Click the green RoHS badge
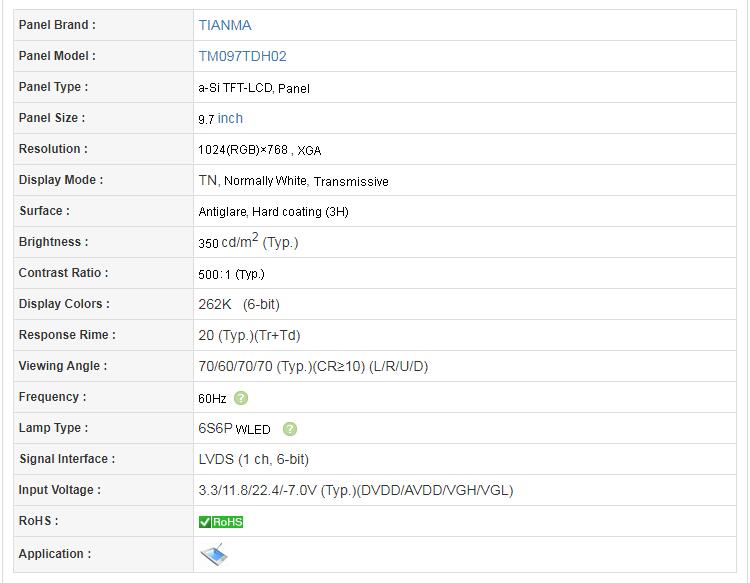The image size is (750, 583). click(x=221, y=521)
